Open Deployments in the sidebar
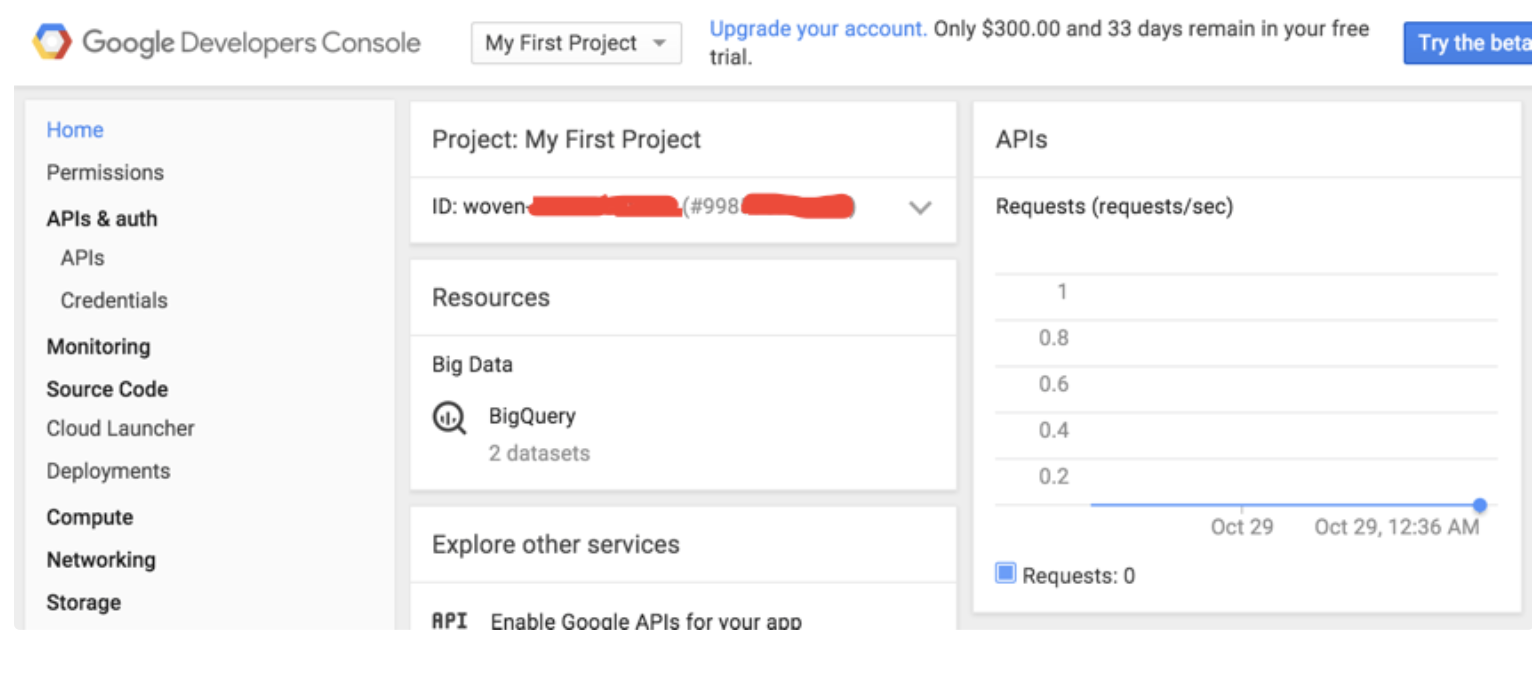The width and height of the screenshot is (1538, 690). click(108, 471)
